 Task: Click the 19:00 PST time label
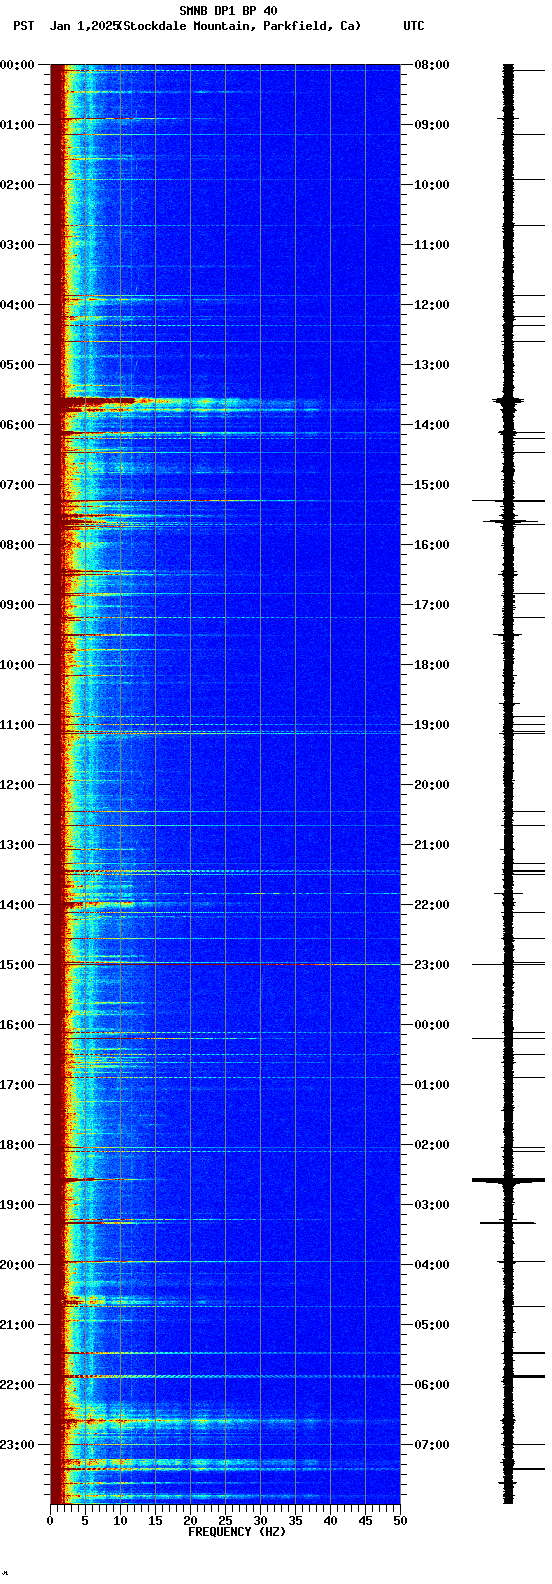coord(18,1205)
